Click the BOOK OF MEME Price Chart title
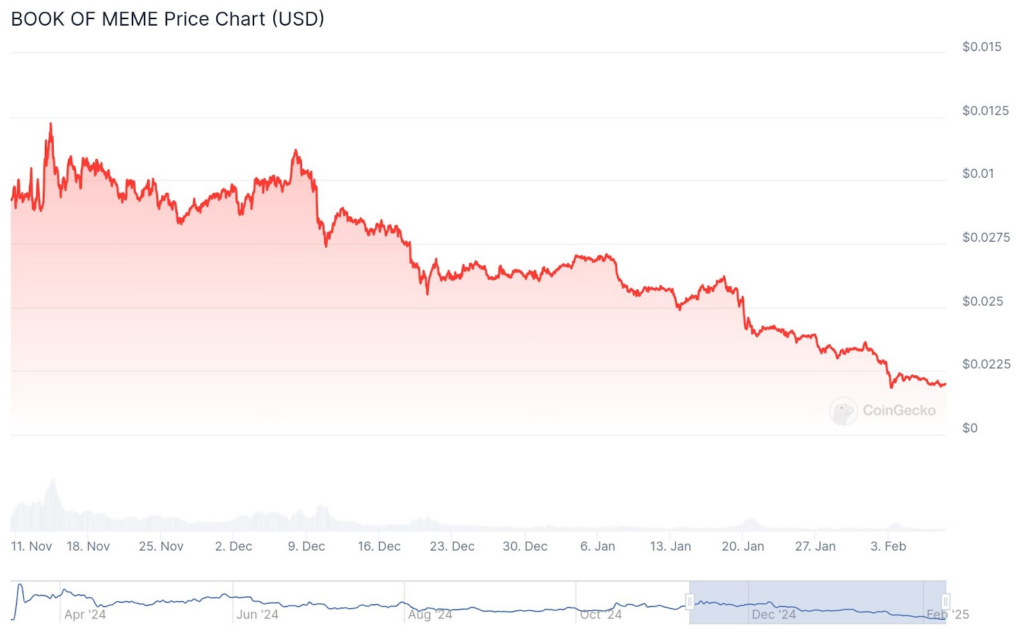The image size is (1024, 639). point(168,18)
